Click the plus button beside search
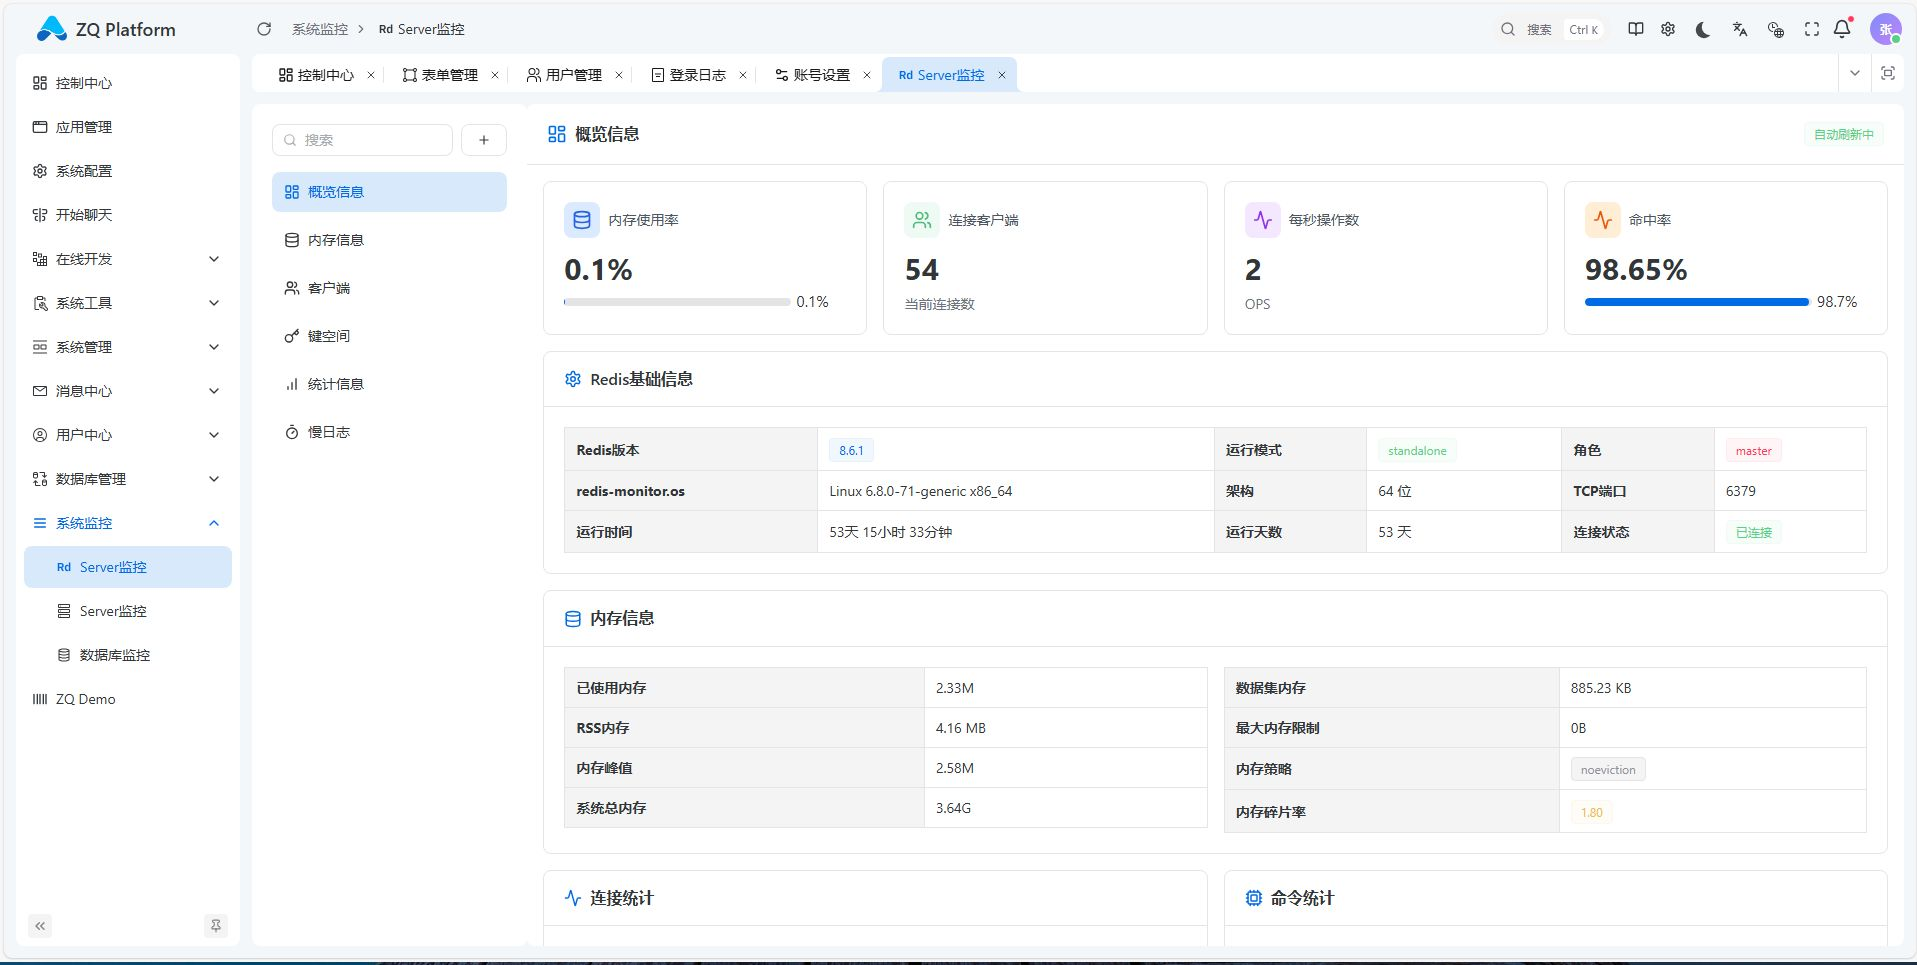 tap(484, 140)
